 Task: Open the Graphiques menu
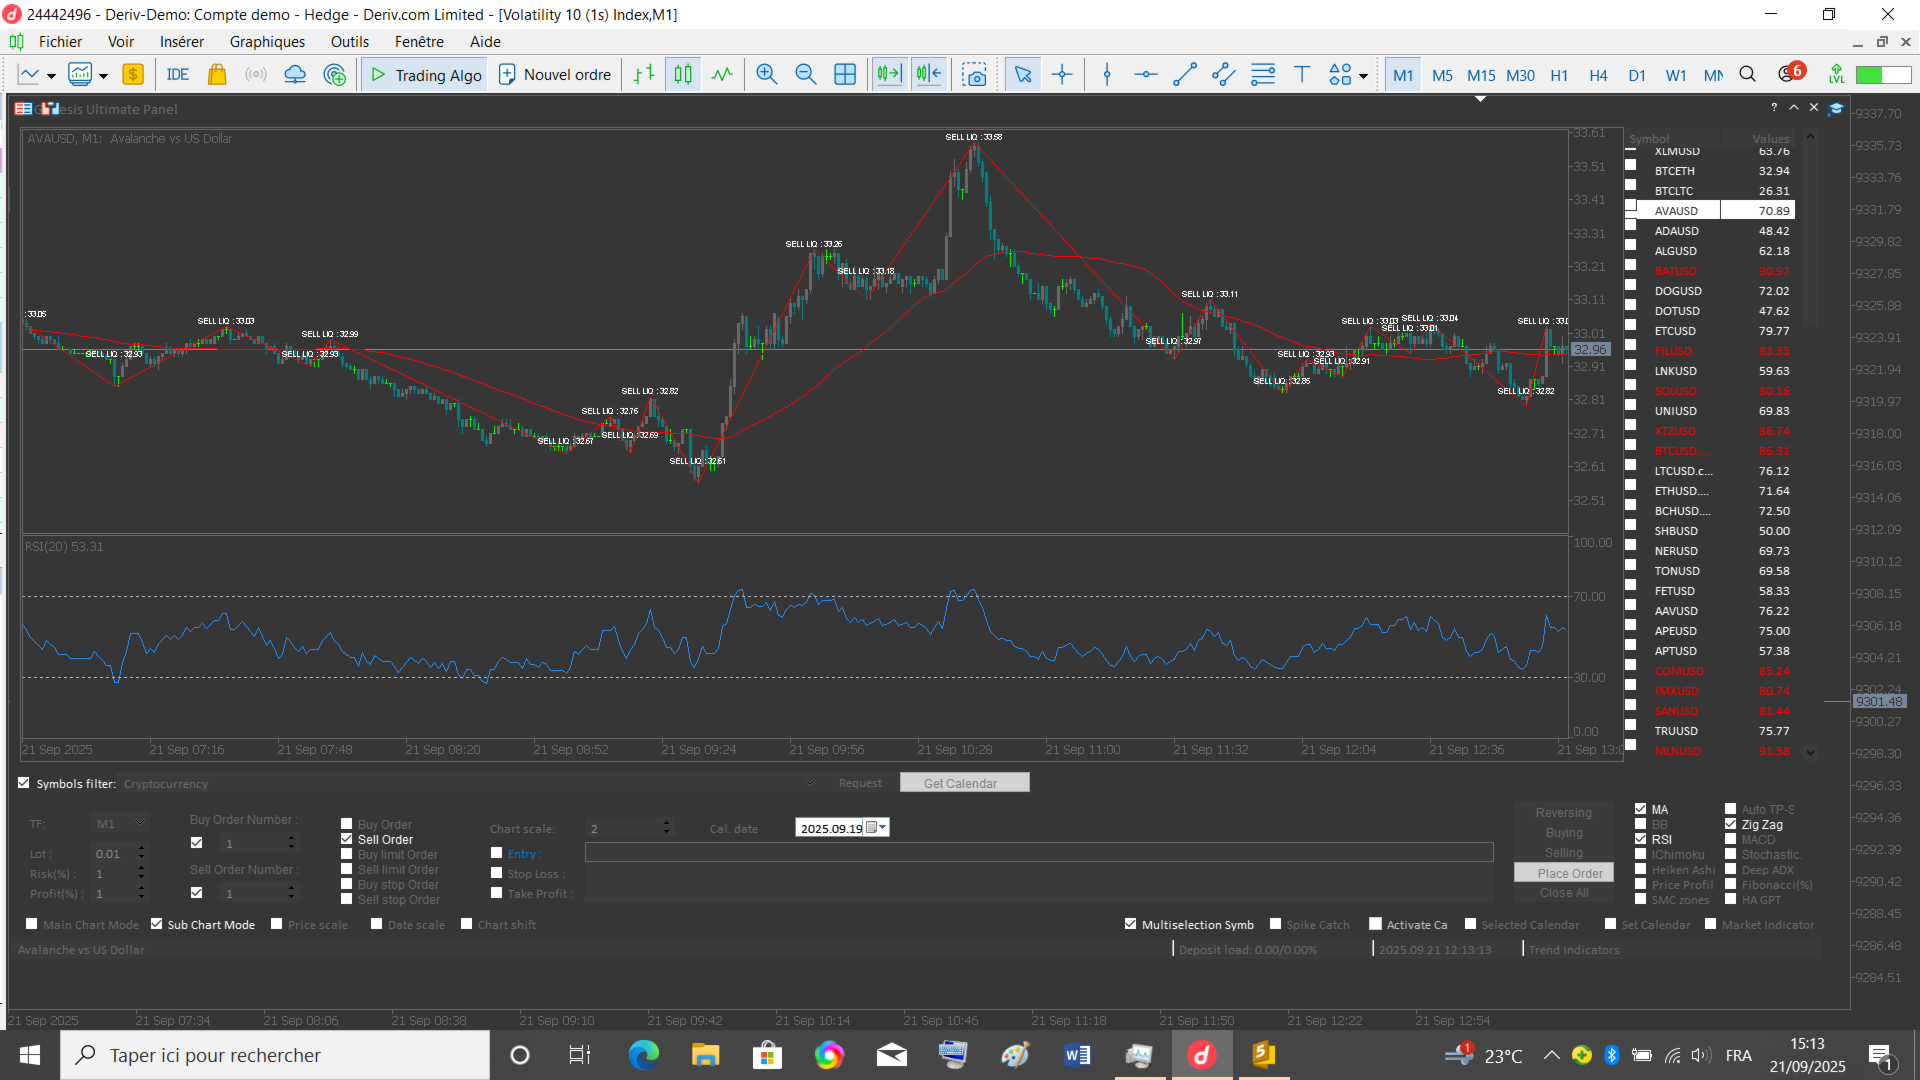(267, 42)
